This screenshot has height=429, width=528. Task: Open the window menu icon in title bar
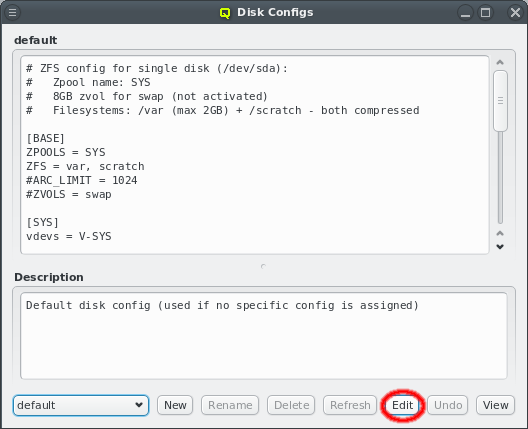(x=12, y=12)
